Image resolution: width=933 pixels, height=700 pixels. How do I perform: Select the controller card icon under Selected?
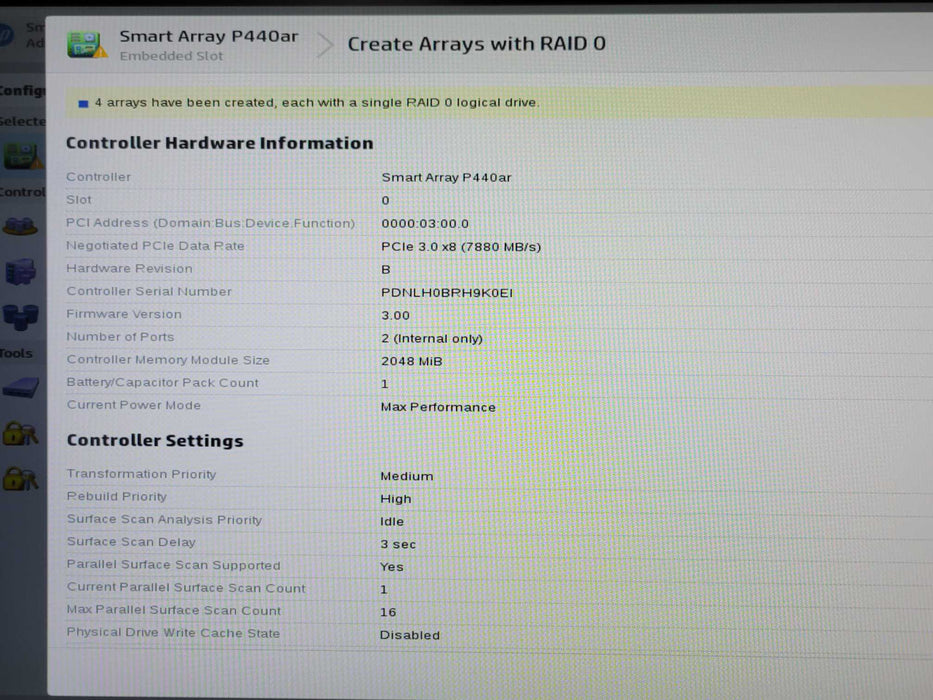(20, 156)
